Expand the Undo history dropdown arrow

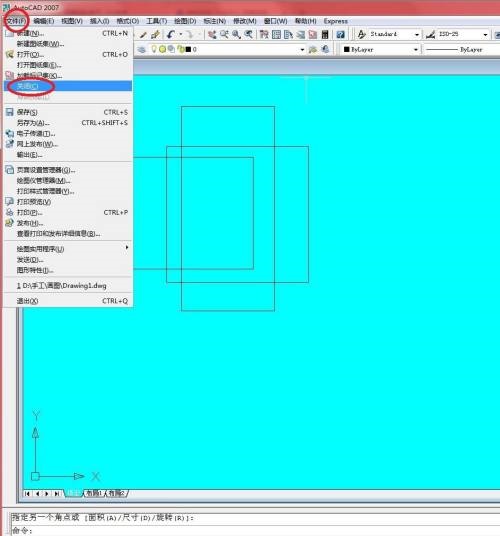point(180,34)
